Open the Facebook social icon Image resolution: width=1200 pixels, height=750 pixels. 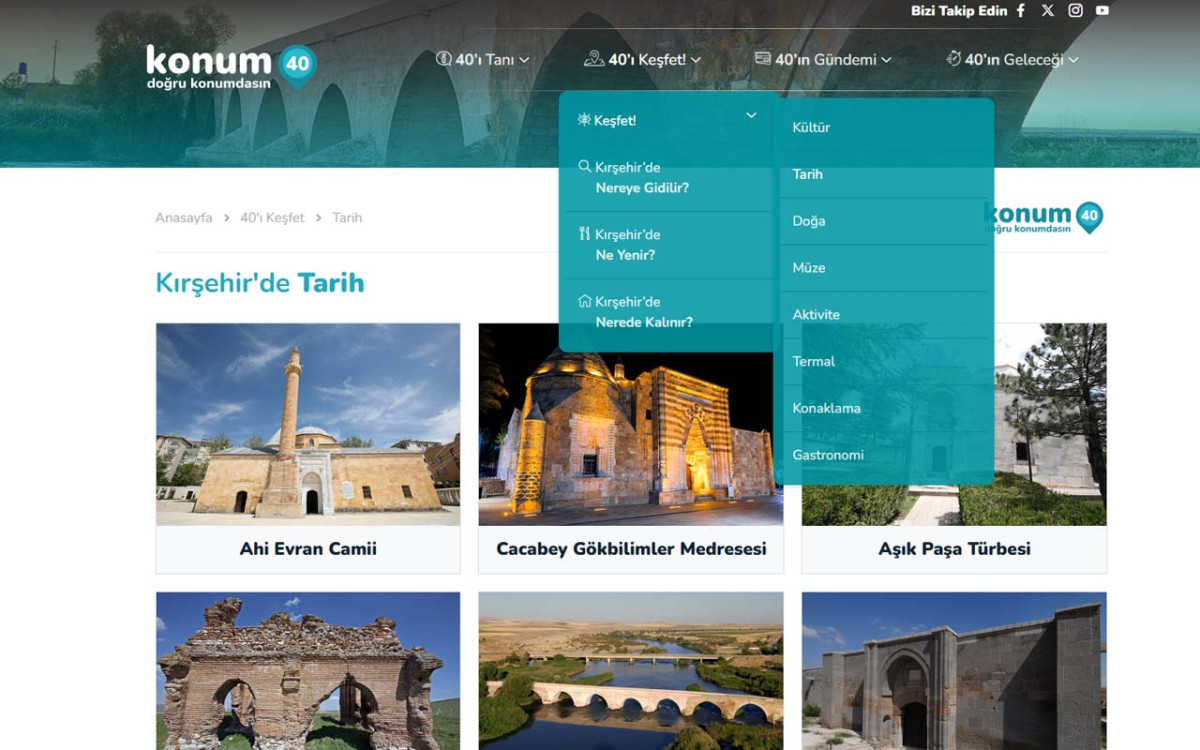coord(1021,11)
